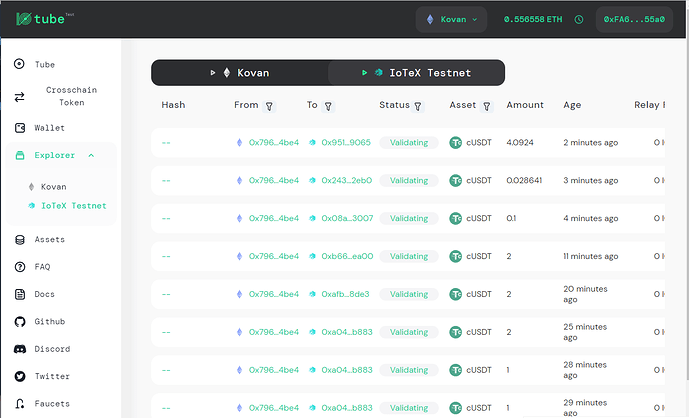Open To address 0x951...9065
Image resolution: width=689 pixels, height=418 pixels.
click(x=346, y=142)
